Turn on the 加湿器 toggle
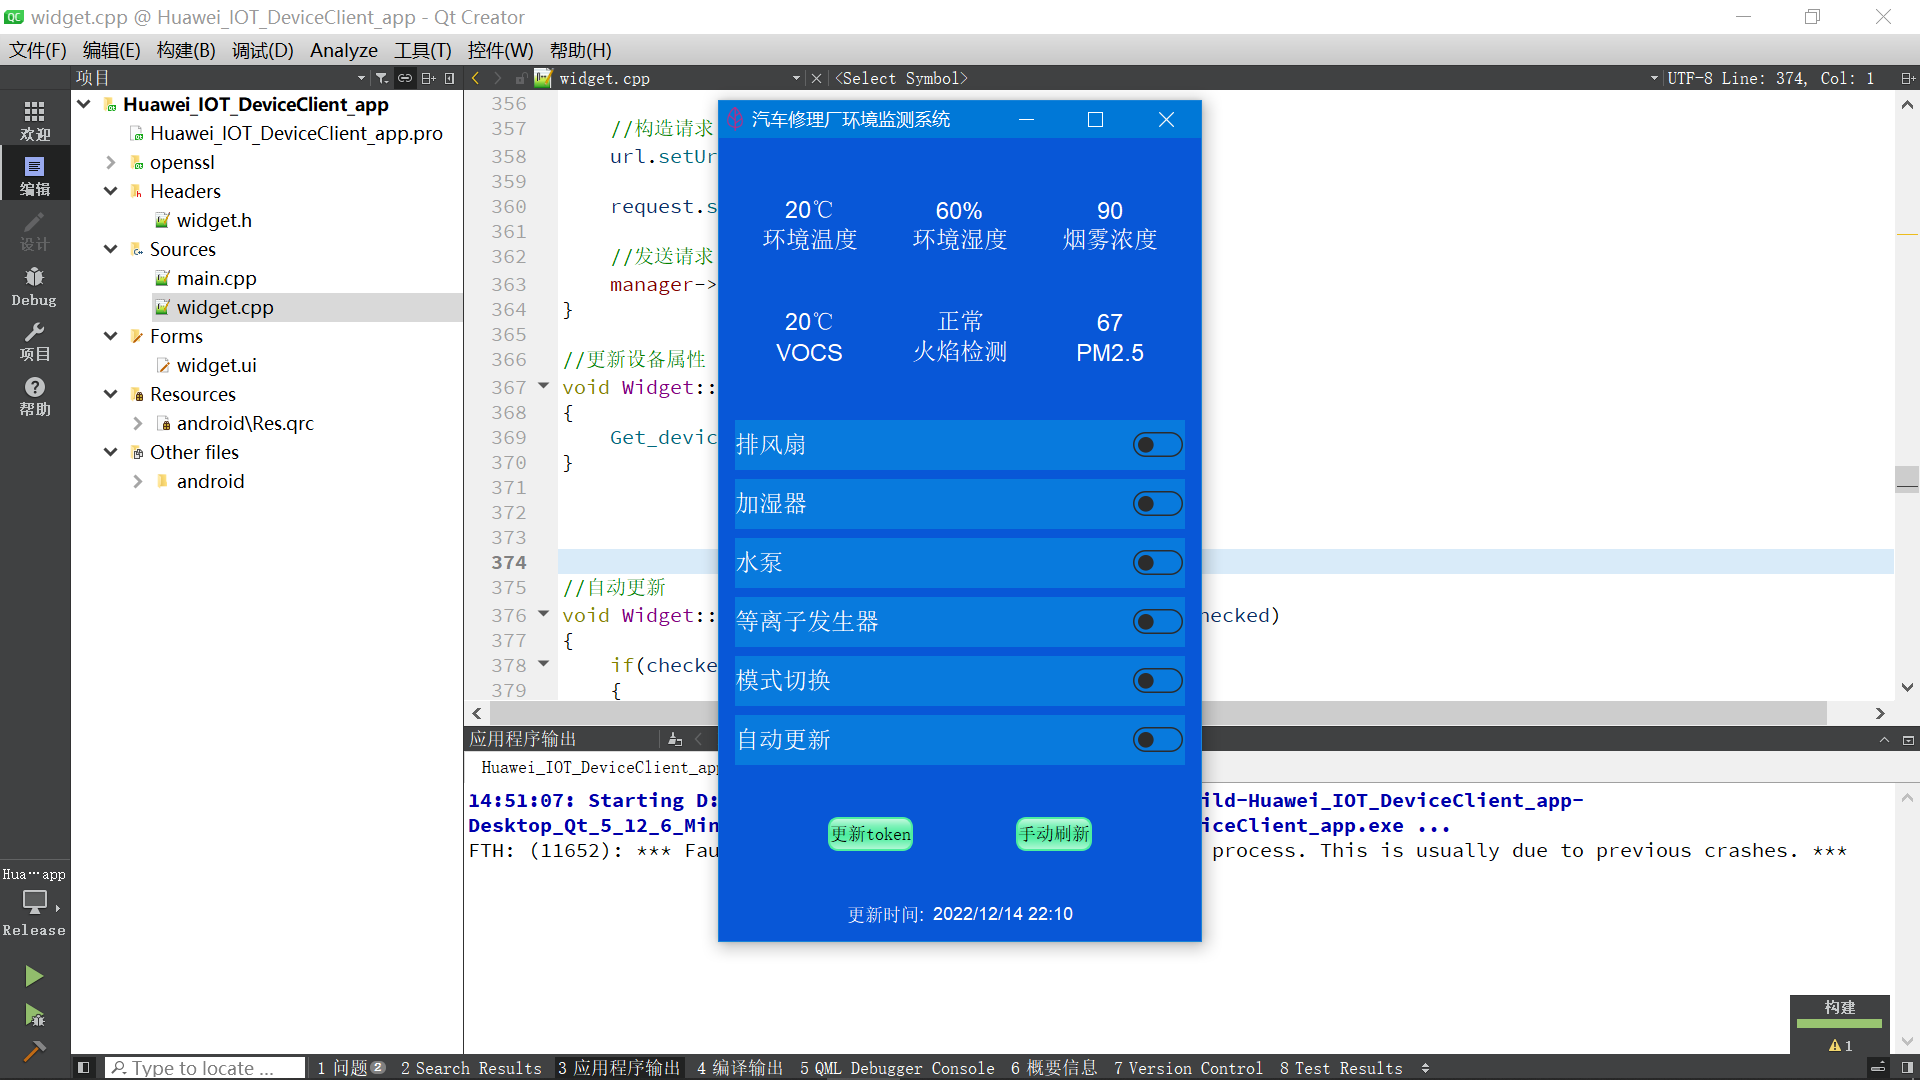 point(1156,503)
